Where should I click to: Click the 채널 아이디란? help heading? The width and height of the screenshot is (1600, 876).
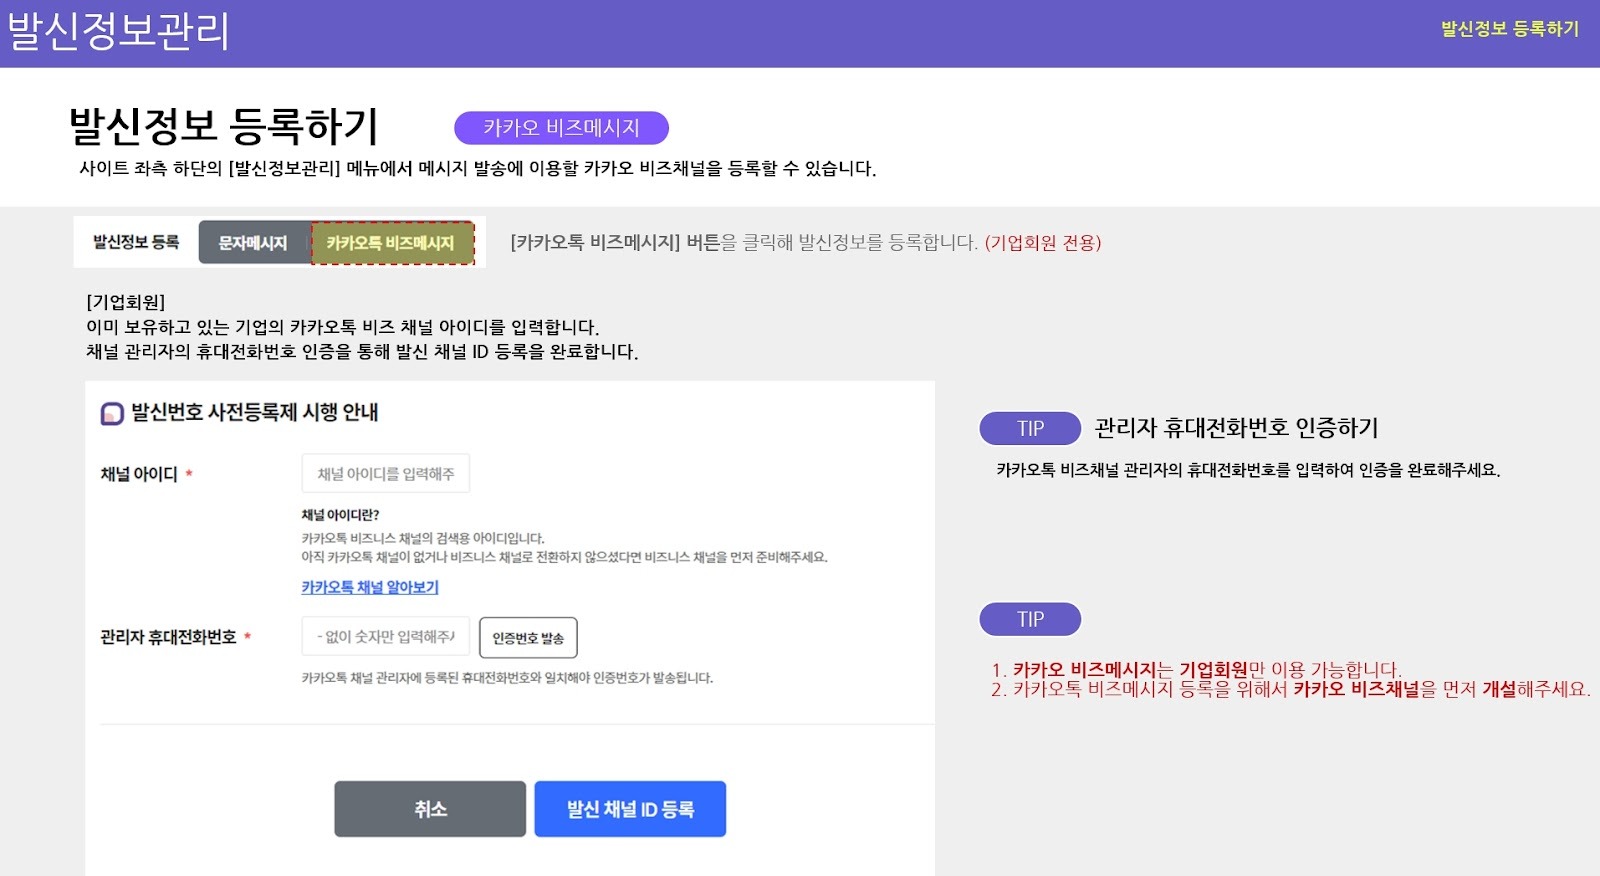pyautogui.click(x=340, y=515)
